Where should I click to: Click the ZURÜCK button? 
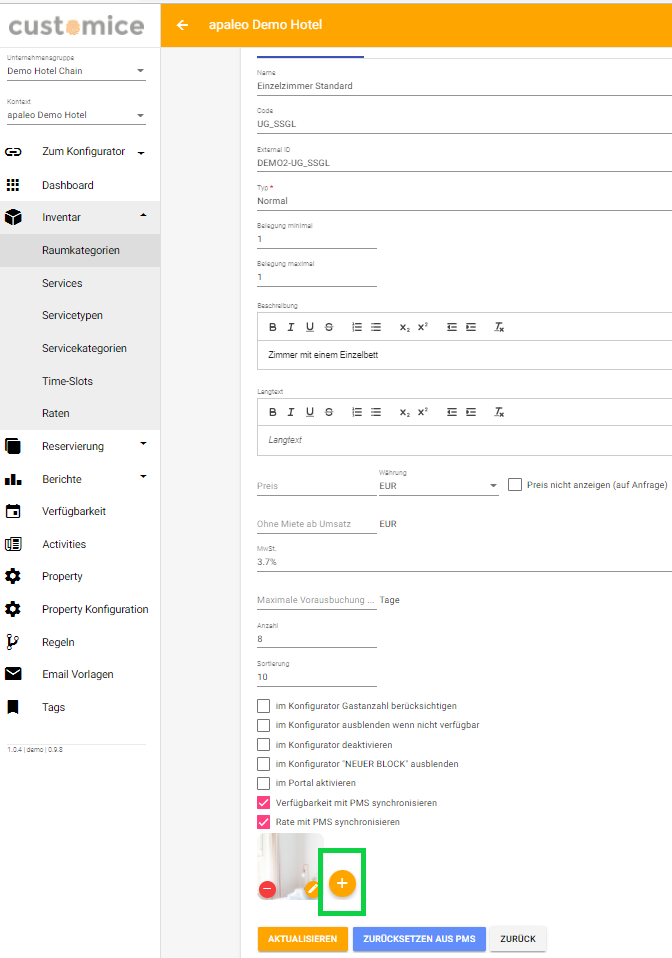tap(518, 939)
